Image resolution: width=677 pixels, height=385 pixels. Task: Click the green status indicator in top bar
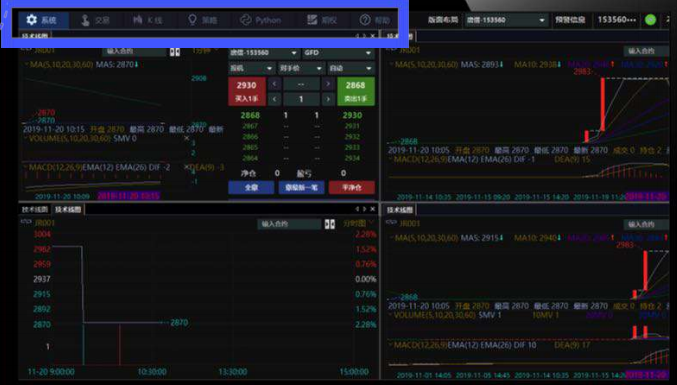tap(650, 20)
